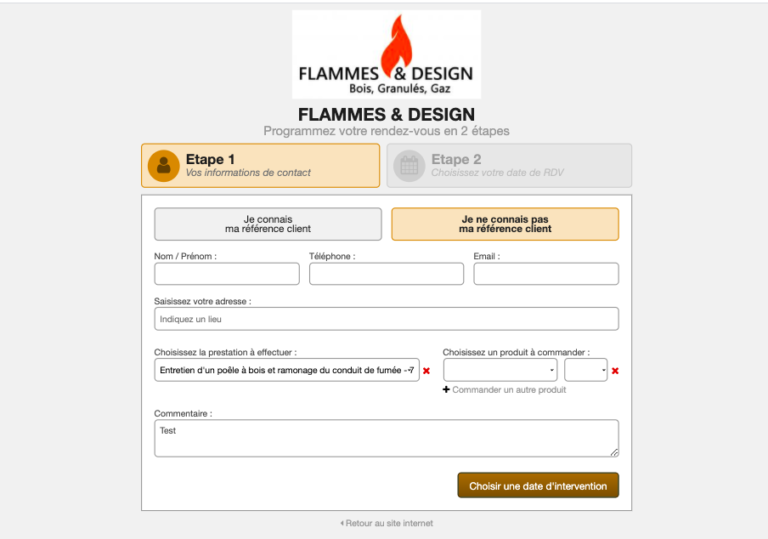Open the produit à commander dropdown

500,370
